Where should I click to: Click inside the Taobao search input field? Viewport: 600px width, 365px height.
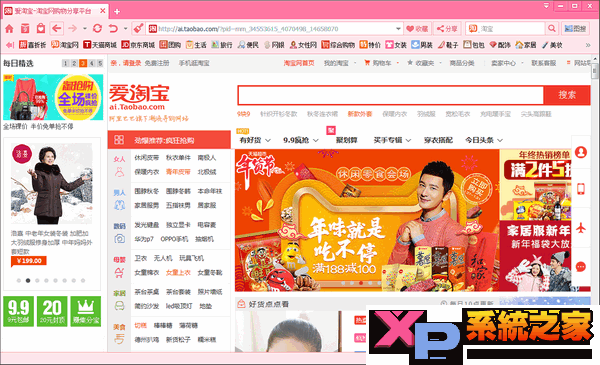click(391, 95)
